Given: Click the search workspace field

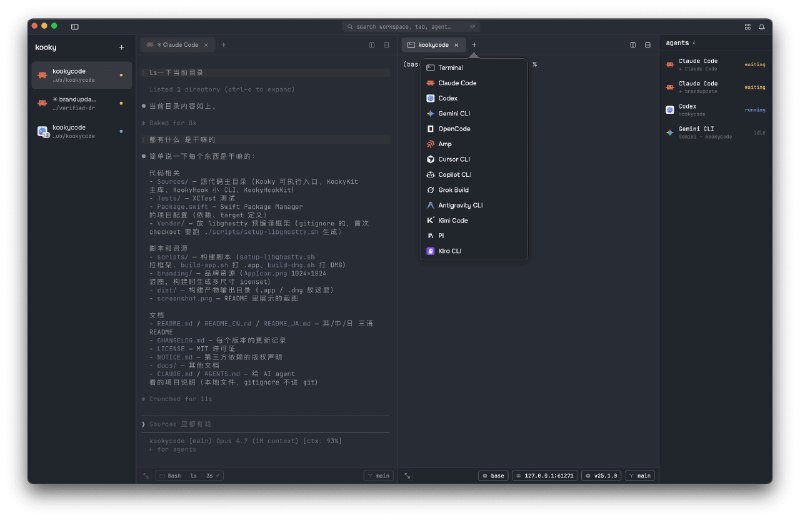Looking at the screenshot, I should point(411,27).
